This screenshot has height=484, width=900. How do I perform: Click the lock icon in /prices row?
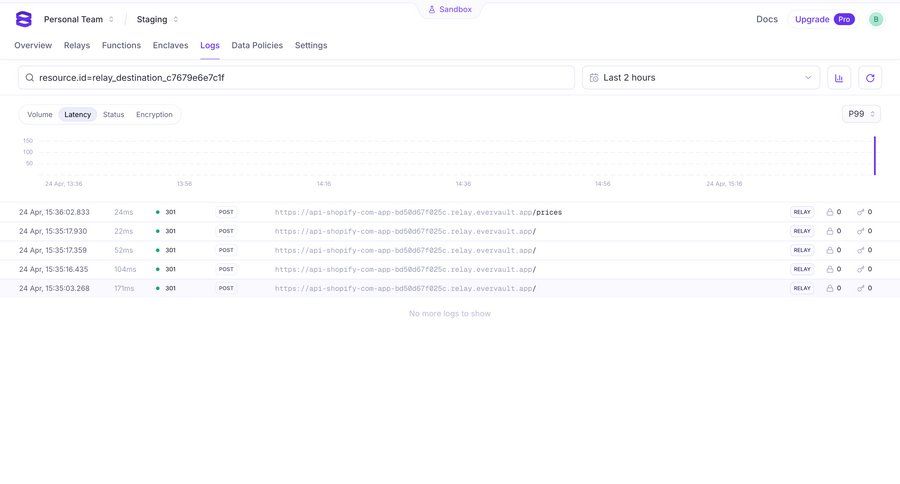tap(829, 212)
